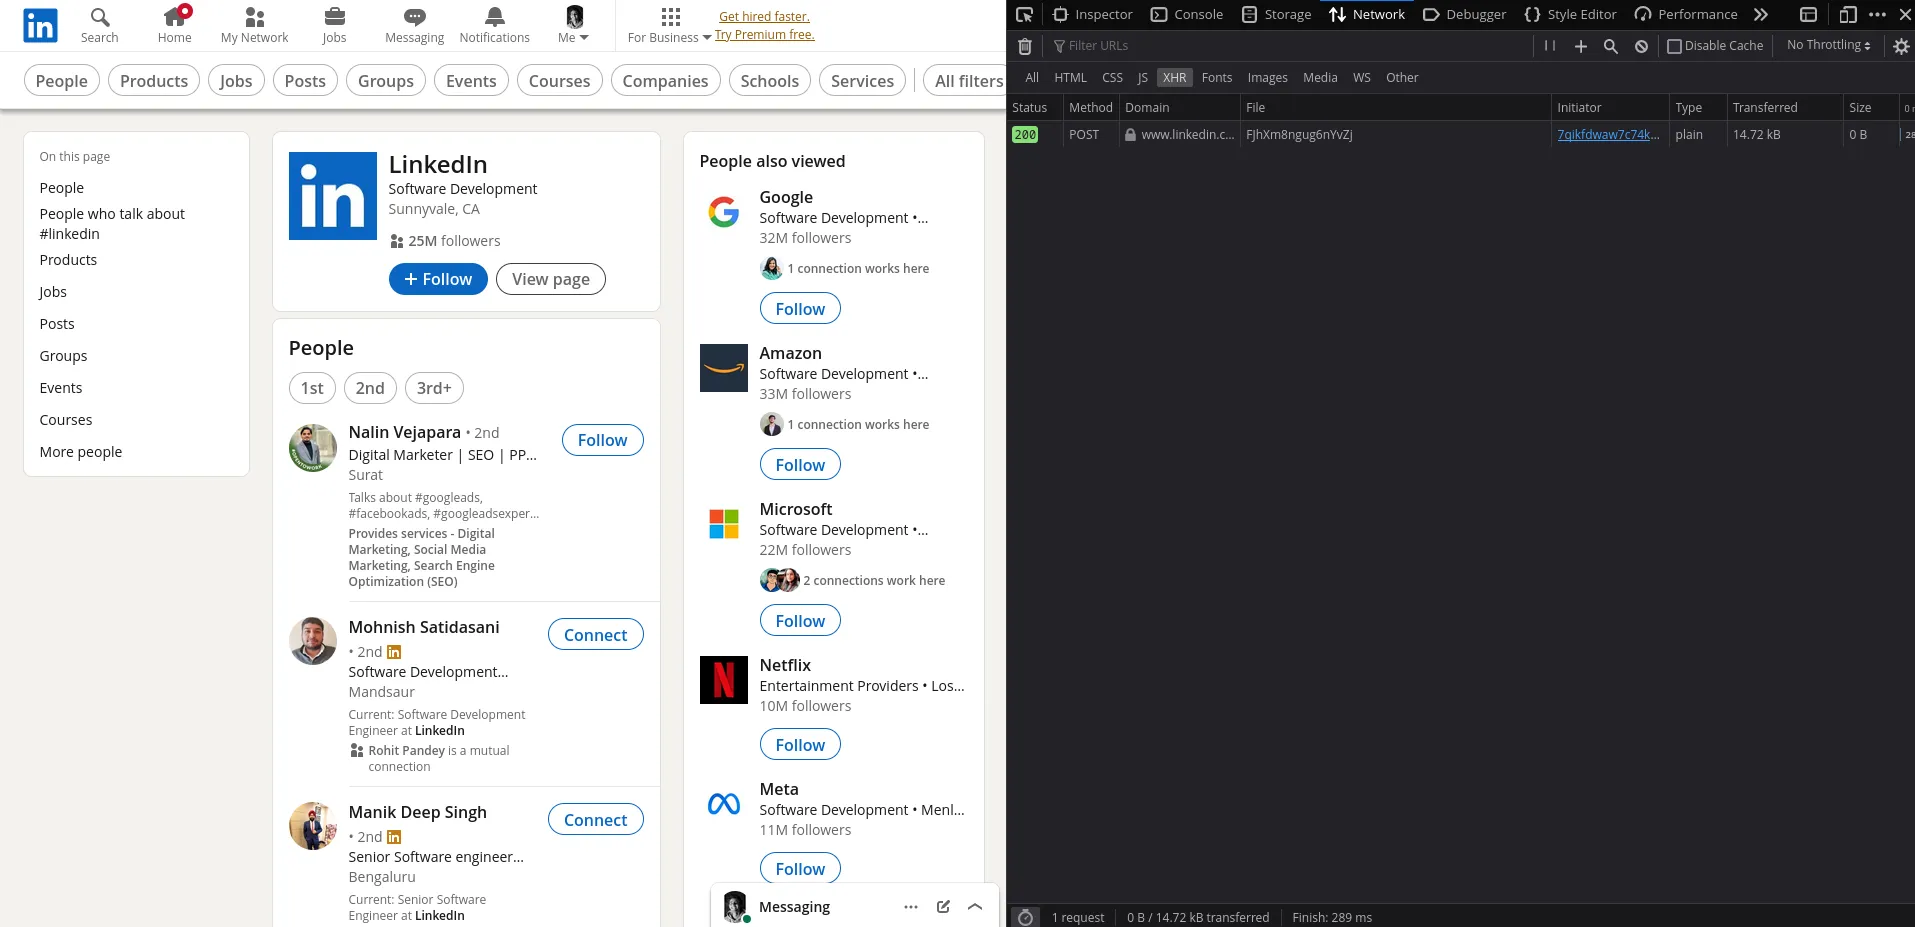The image size is (1915, 927).
Task: Go to LinkedIn Home
Action: 175,26
